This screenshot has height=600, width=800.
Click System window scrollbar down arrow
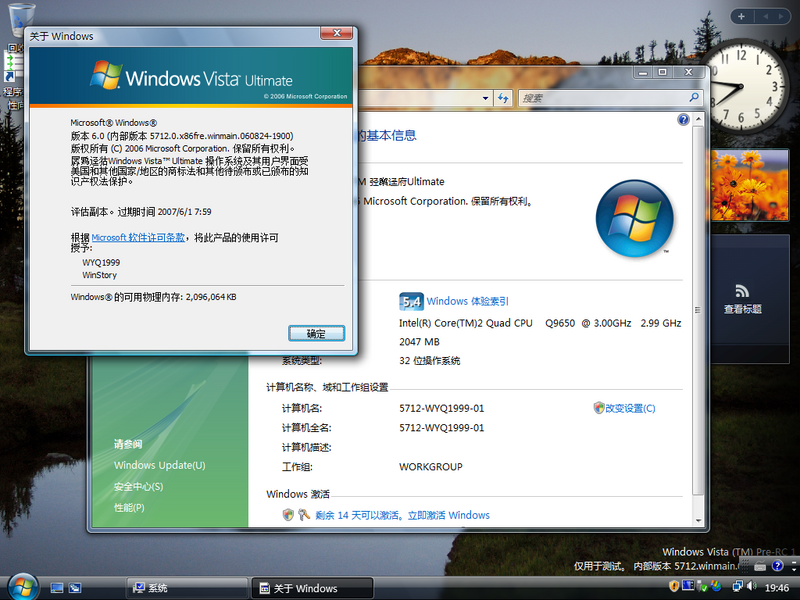point(698,520)
